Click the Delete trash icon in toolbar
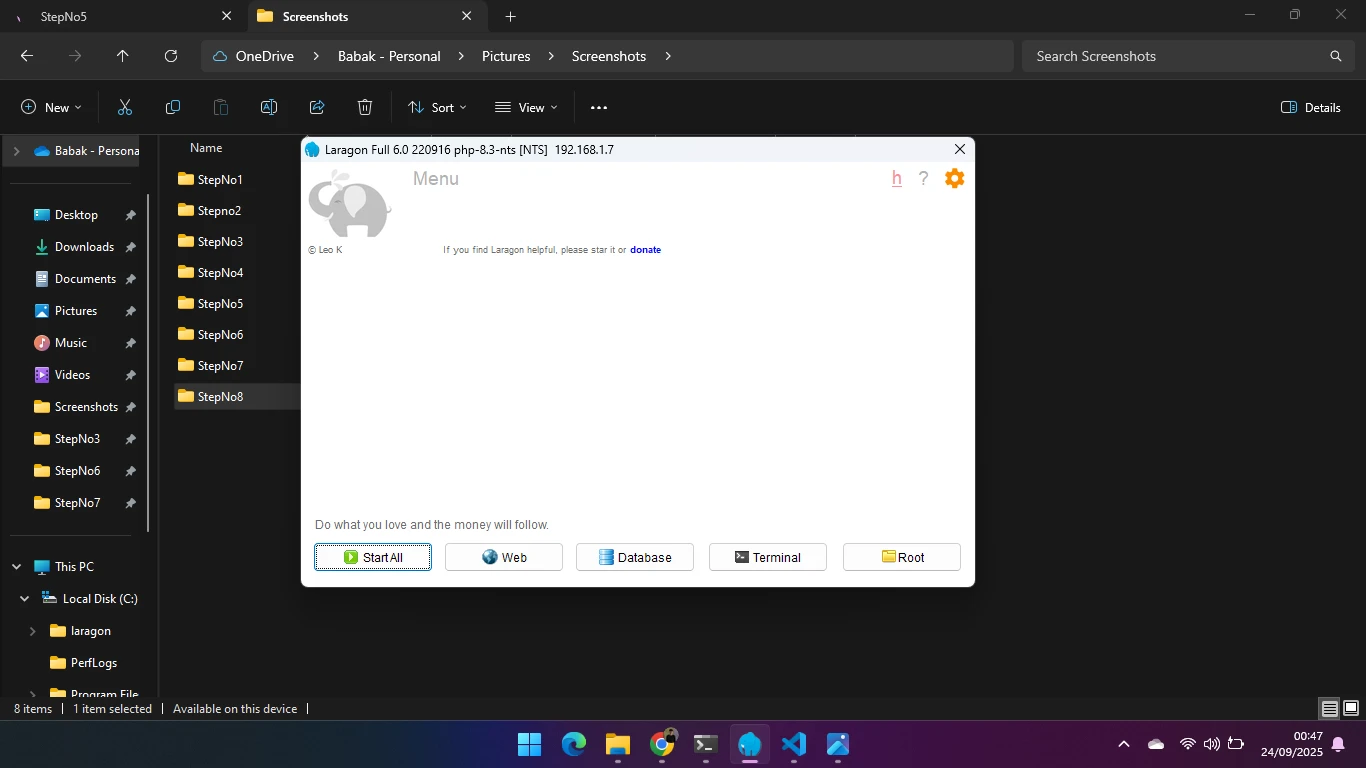Image resolution: width=1366 pixels, height=768 pixels. pyautogui.click(x=365, y=107)
